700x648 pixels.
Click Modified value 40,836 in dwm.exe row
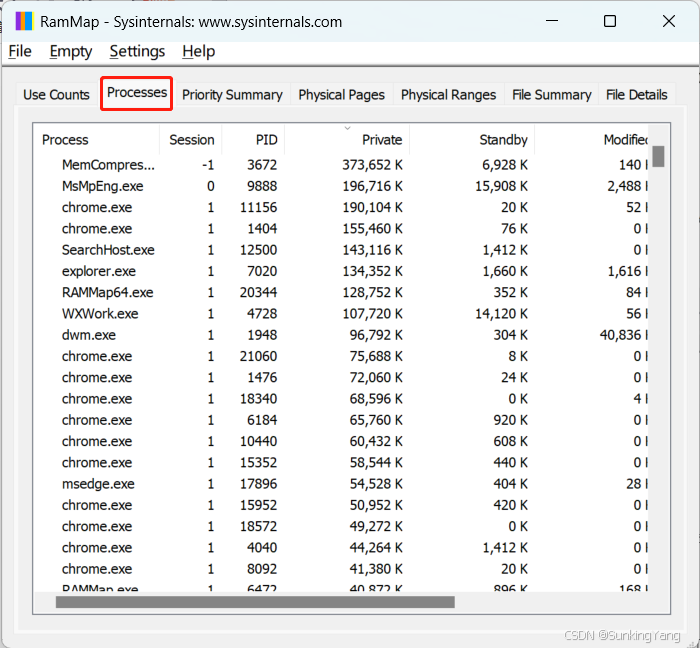pyautogui.click(x=623, y=335)
